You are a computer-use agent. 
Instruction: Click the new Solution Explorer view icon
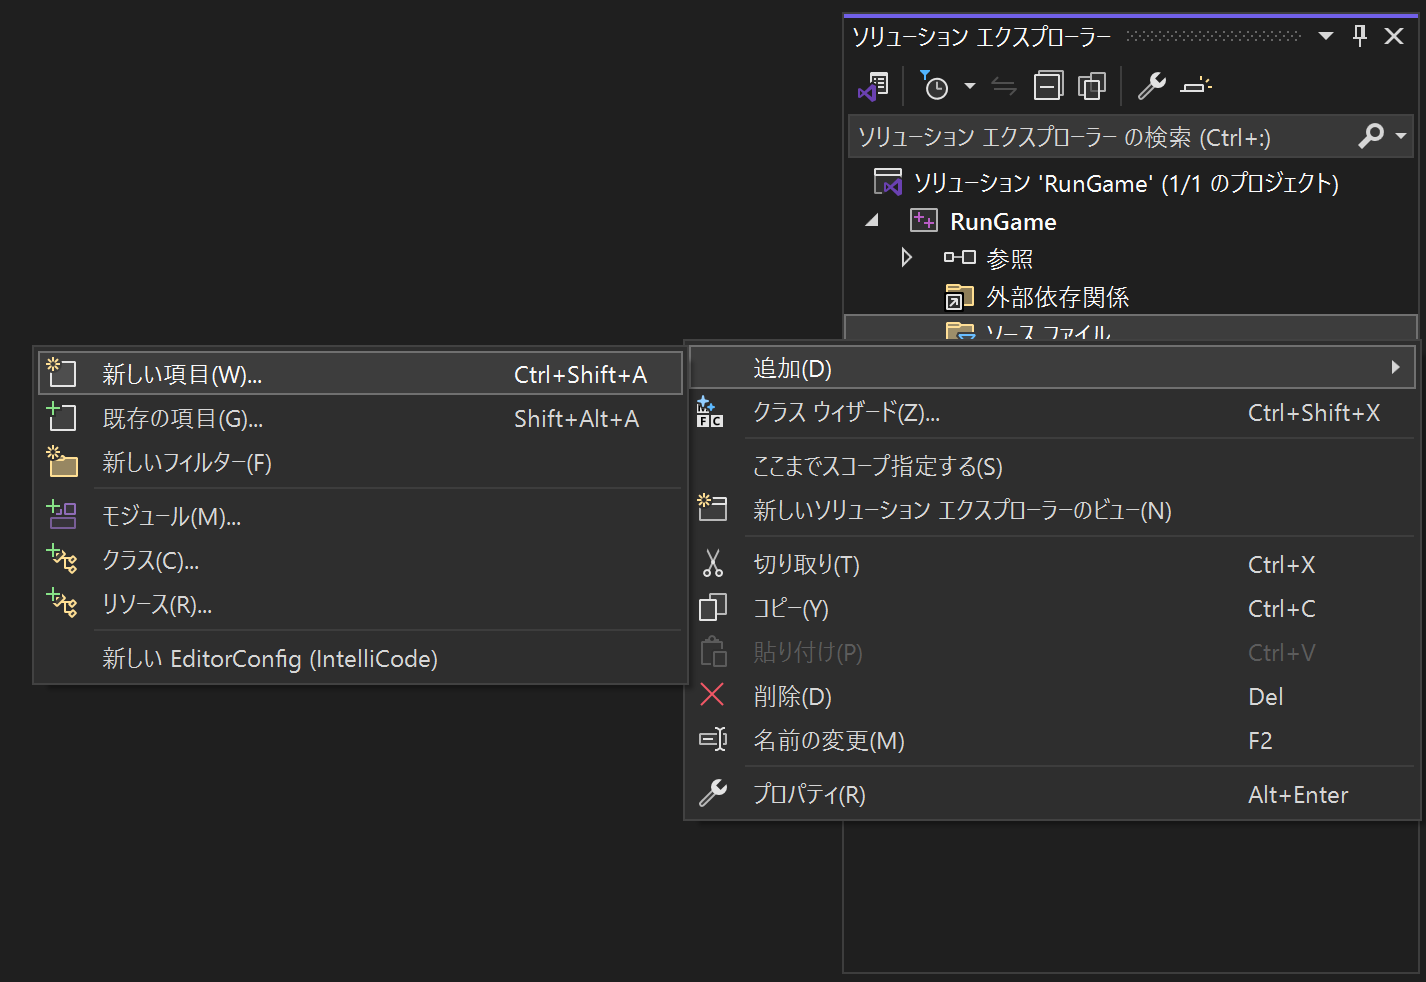click(x=712, y=508)
